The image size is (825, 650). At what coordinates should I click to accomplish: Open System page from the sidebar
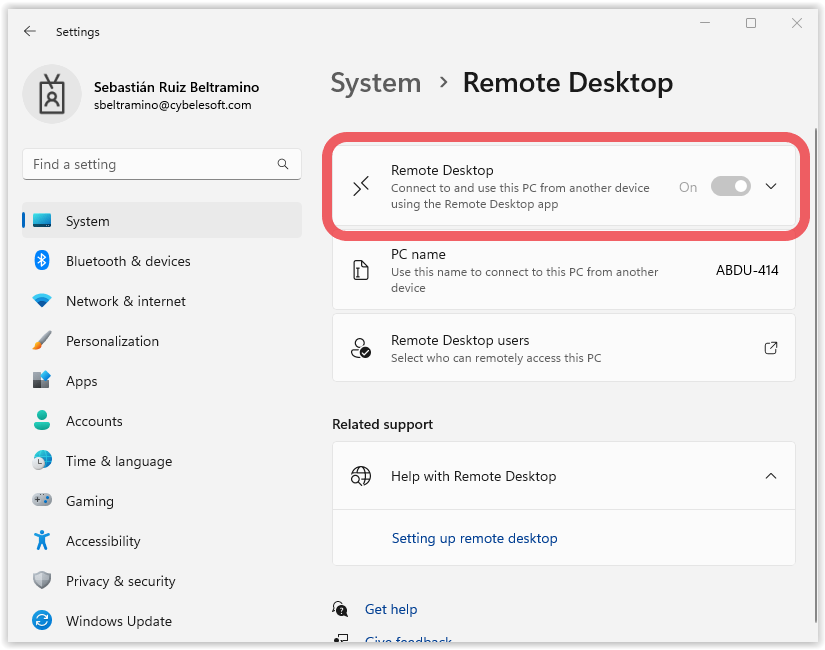pos(42,220)
